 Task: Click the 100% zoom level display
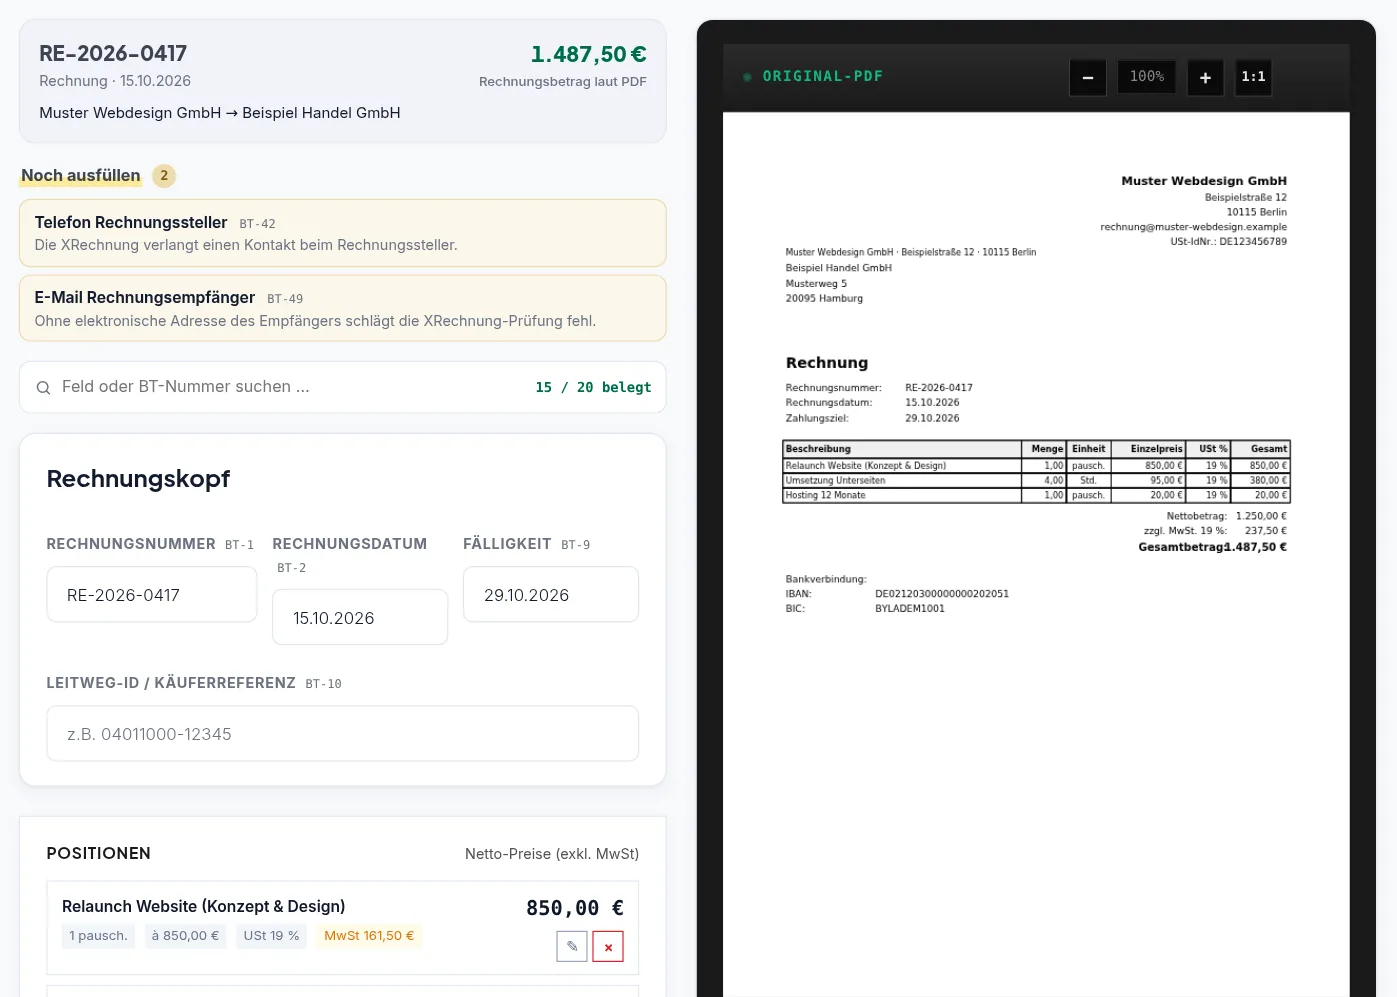pos(1147,77)
